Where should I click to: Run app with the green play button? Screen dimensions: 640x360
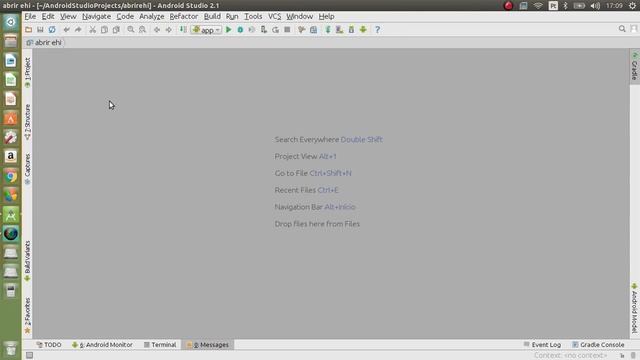pos(229,29)
